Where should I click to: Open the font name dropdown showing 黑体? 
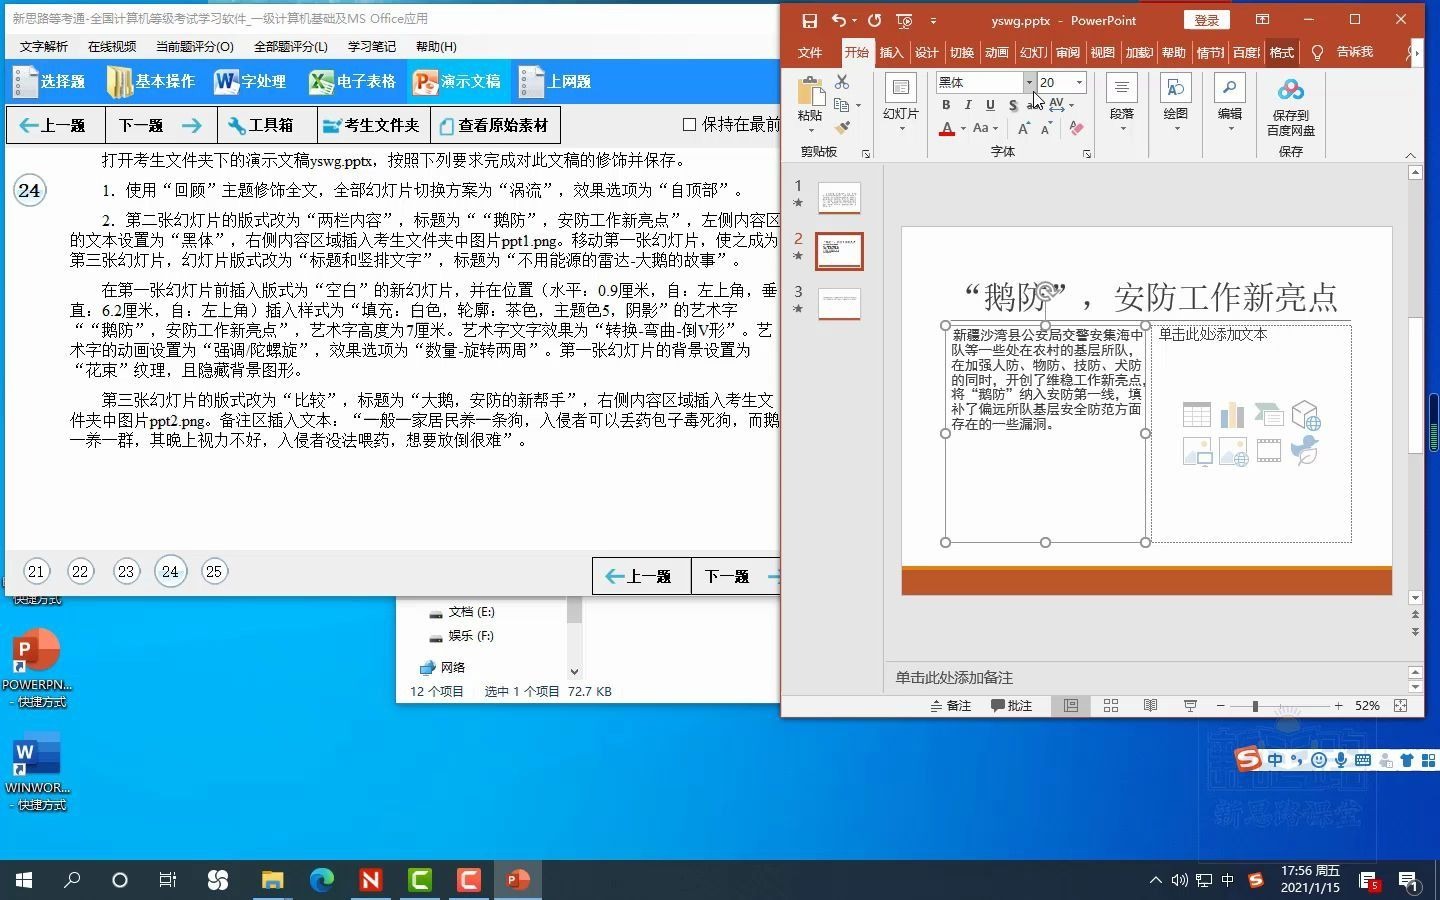[x=1029, y=82]
